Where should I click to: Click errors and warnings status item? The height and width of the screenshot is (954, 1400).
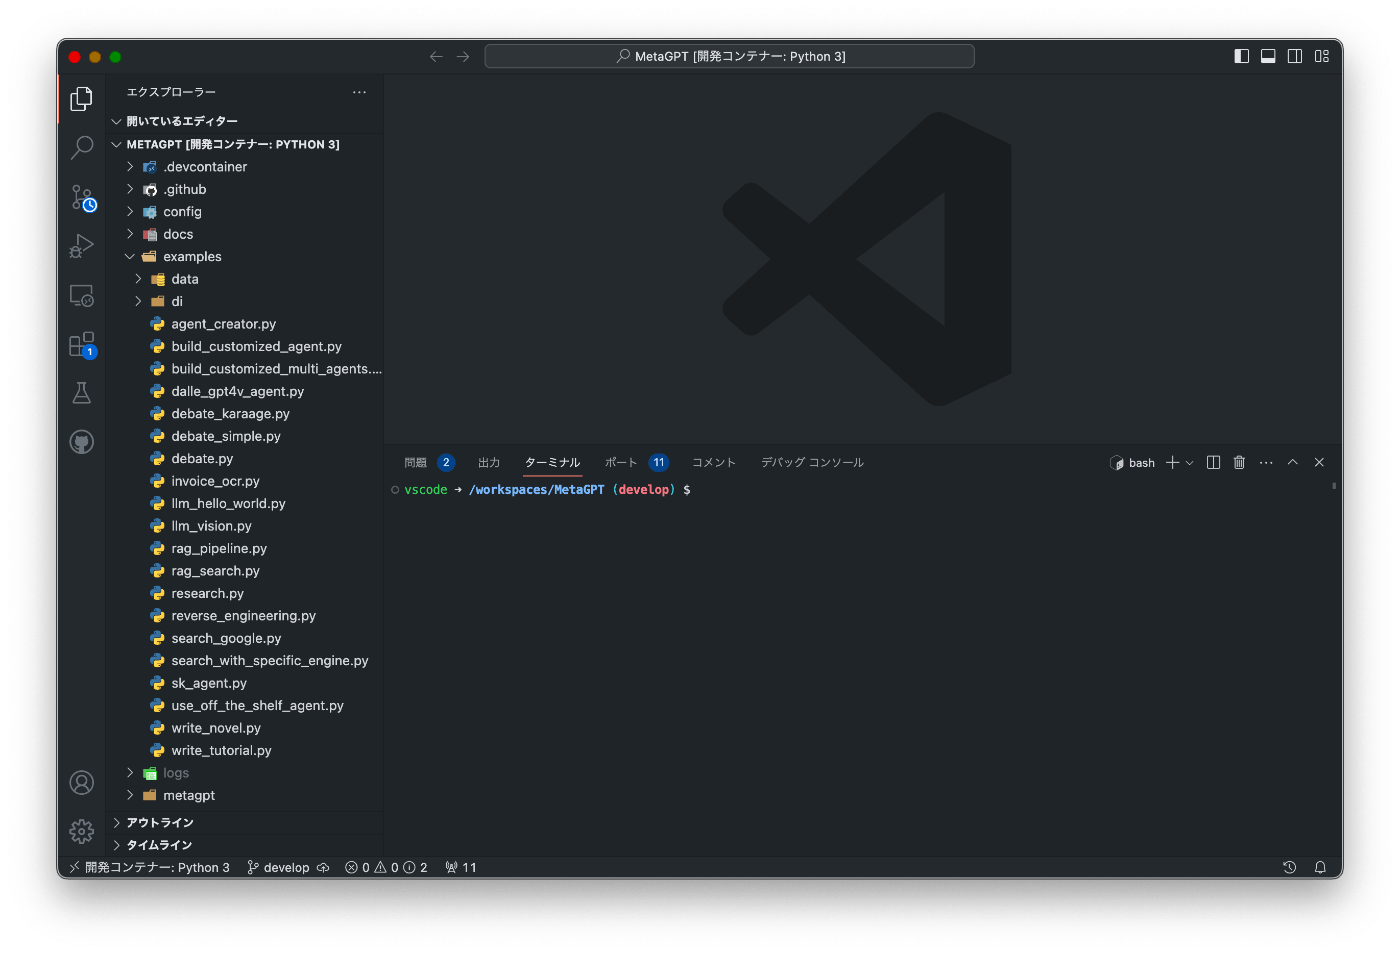pyautogui.click(x=386, y=867)
